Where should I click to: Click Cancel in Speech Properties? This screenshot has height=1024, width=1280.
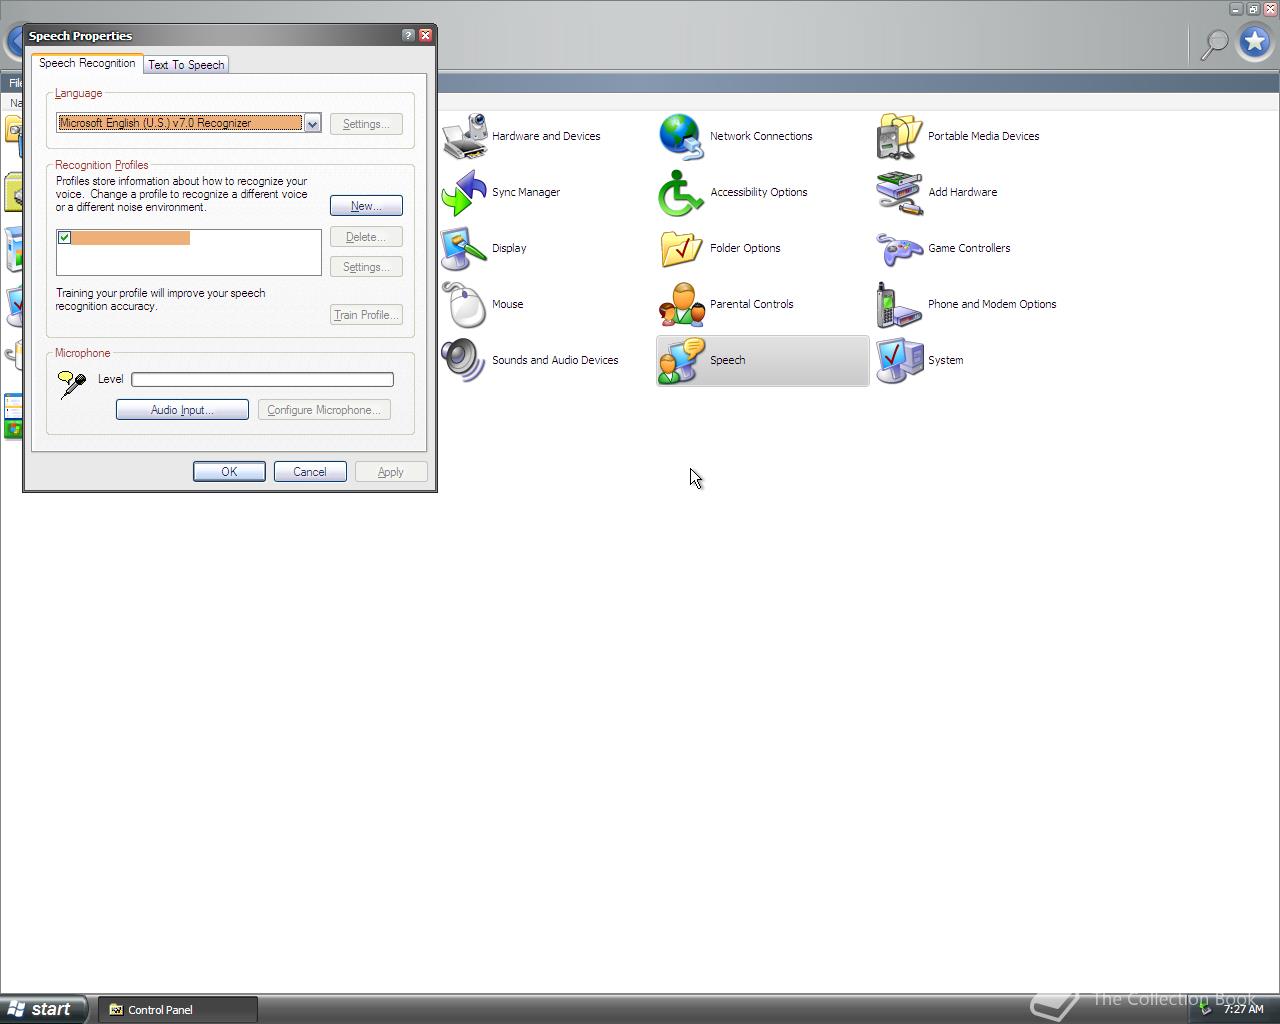pos(310,472)
